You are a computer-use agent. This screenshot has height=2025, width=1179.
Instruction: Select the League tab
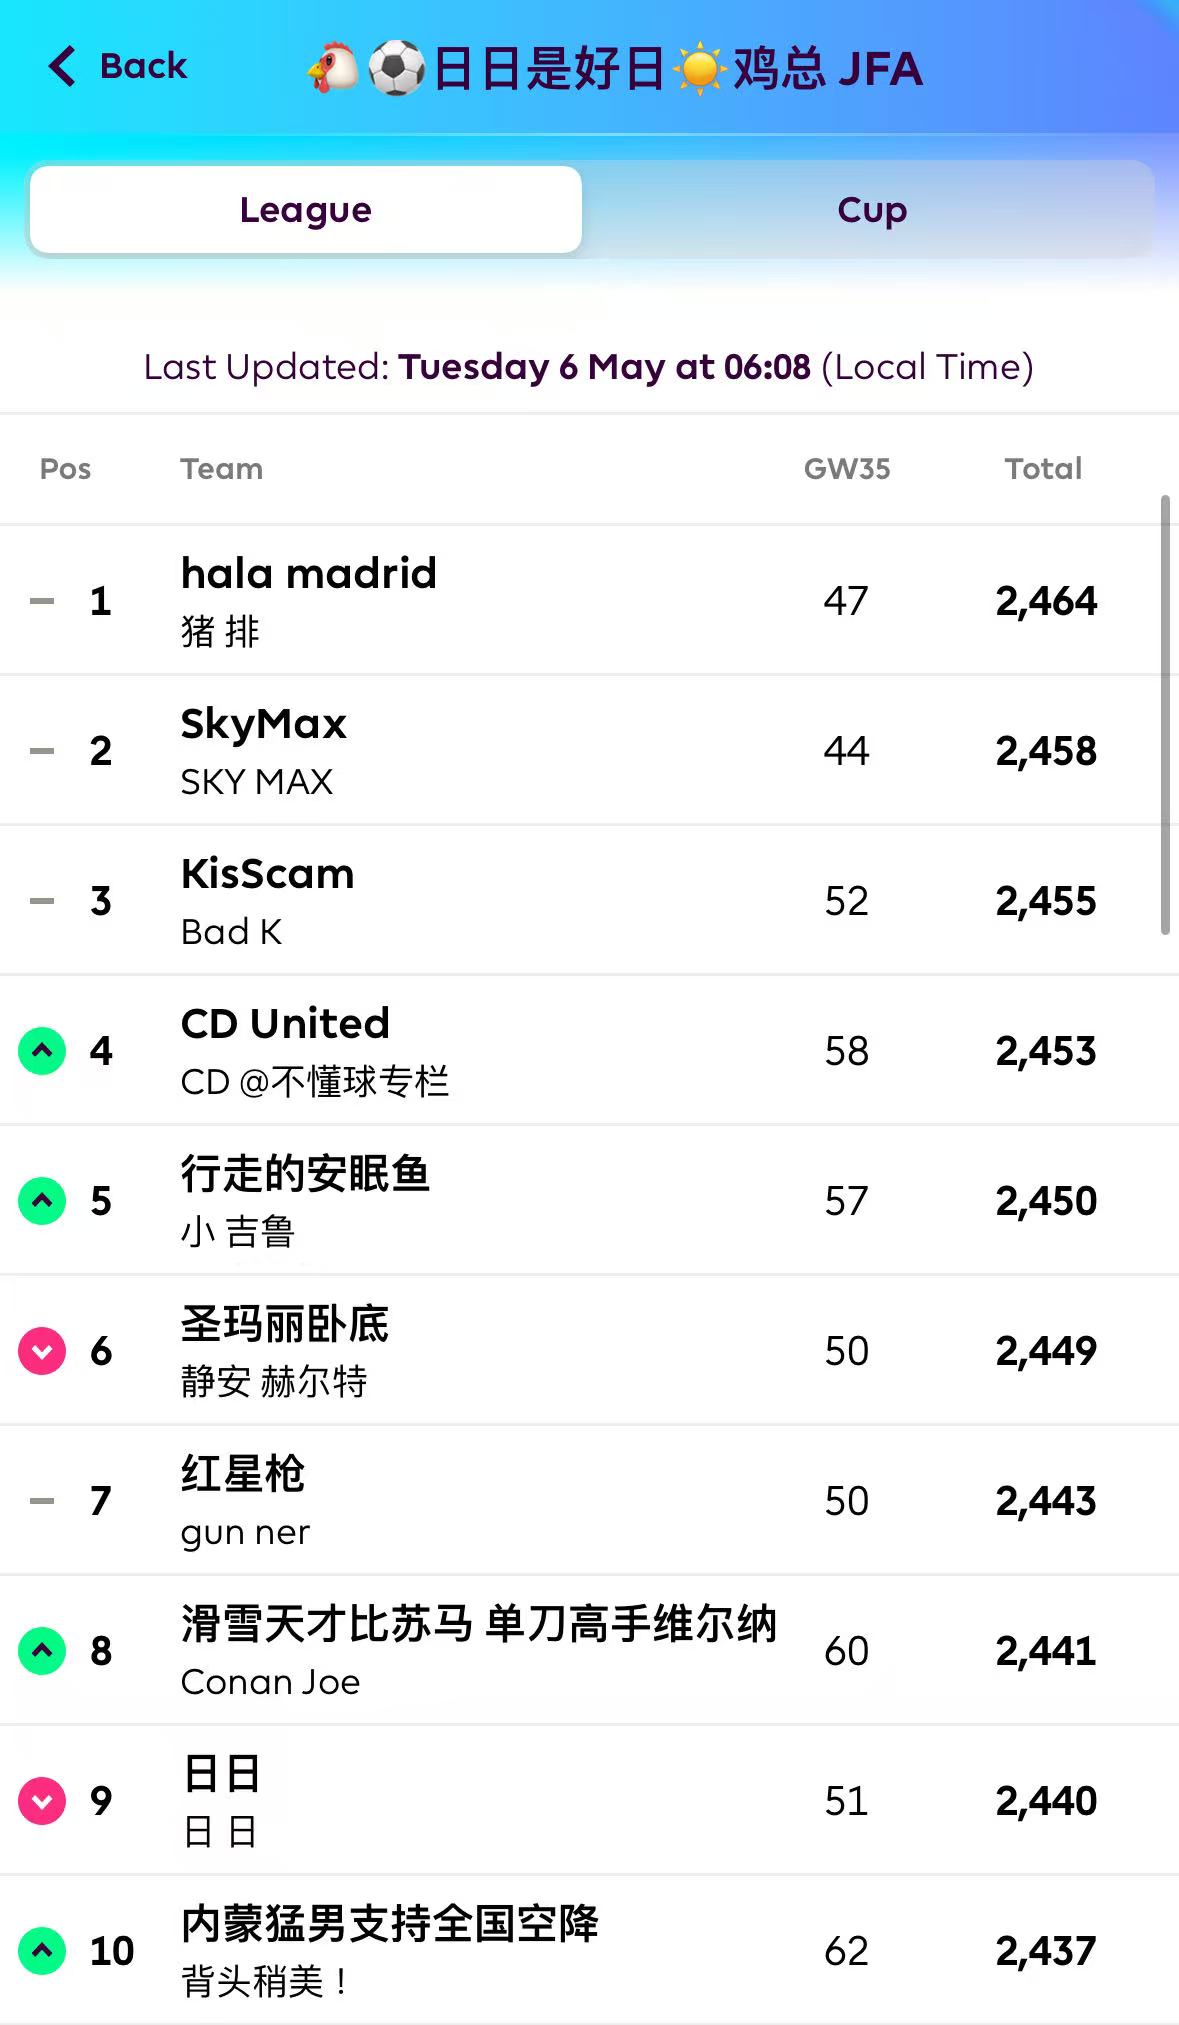point(306,210)
